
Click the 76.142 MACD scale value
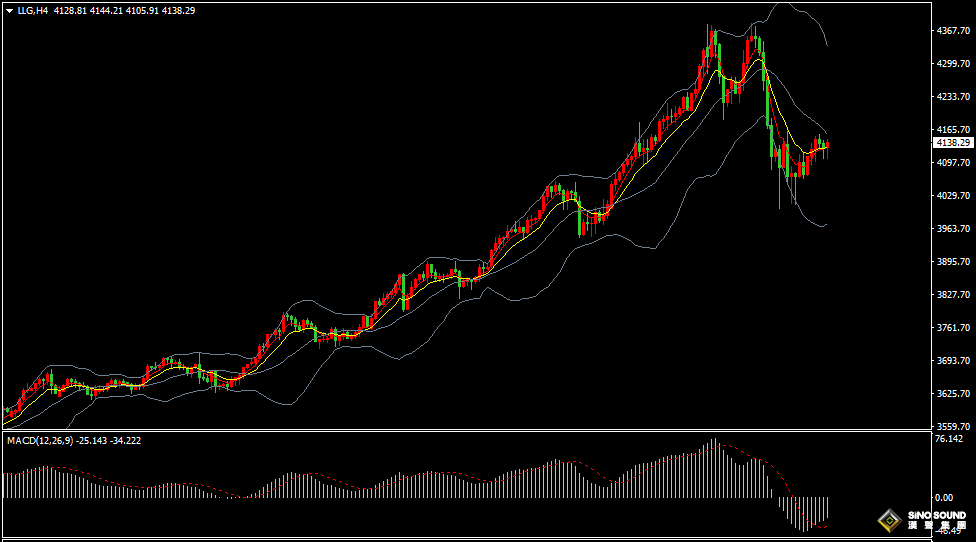click(948, 439)
